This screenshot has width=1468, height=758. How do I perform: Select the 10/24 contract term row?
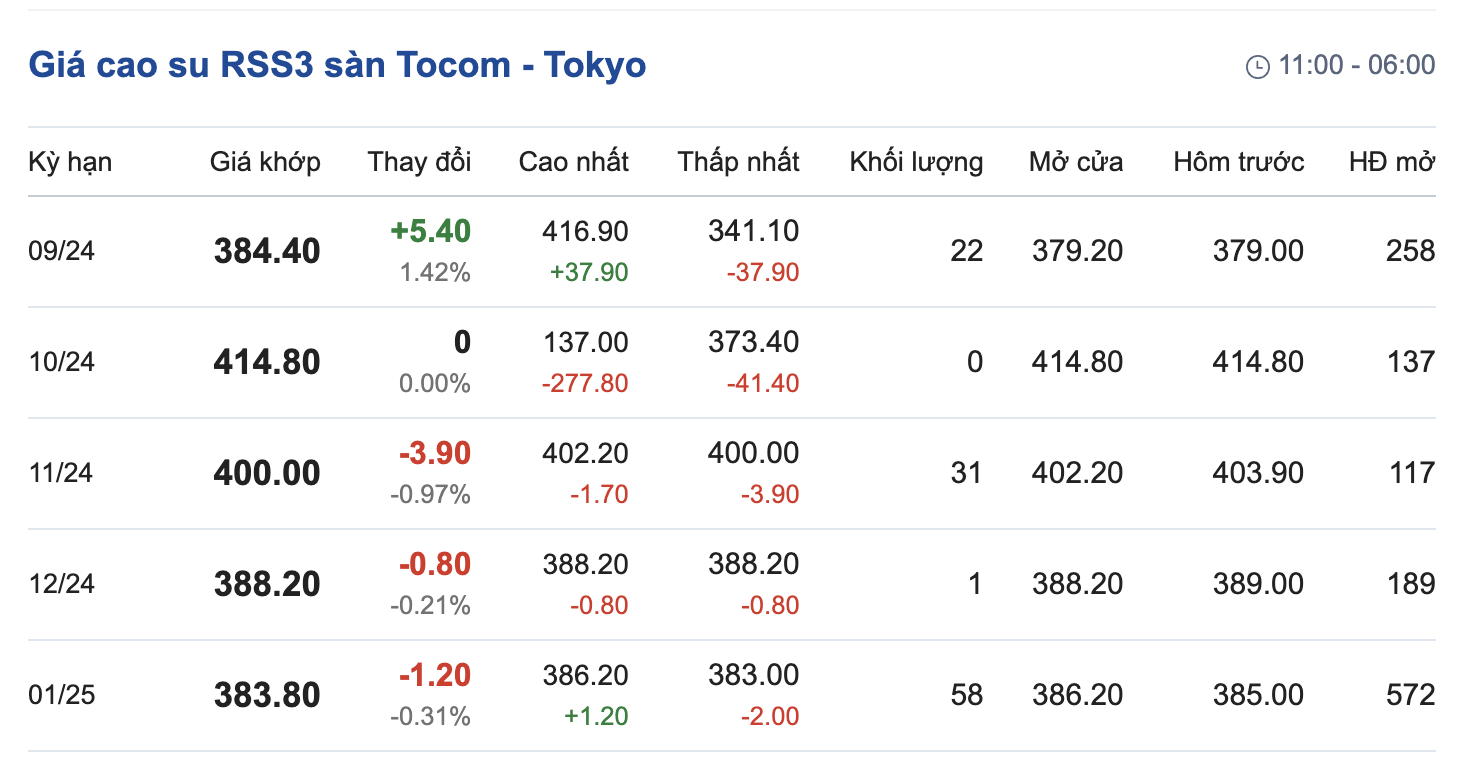[x=61, y=362]
